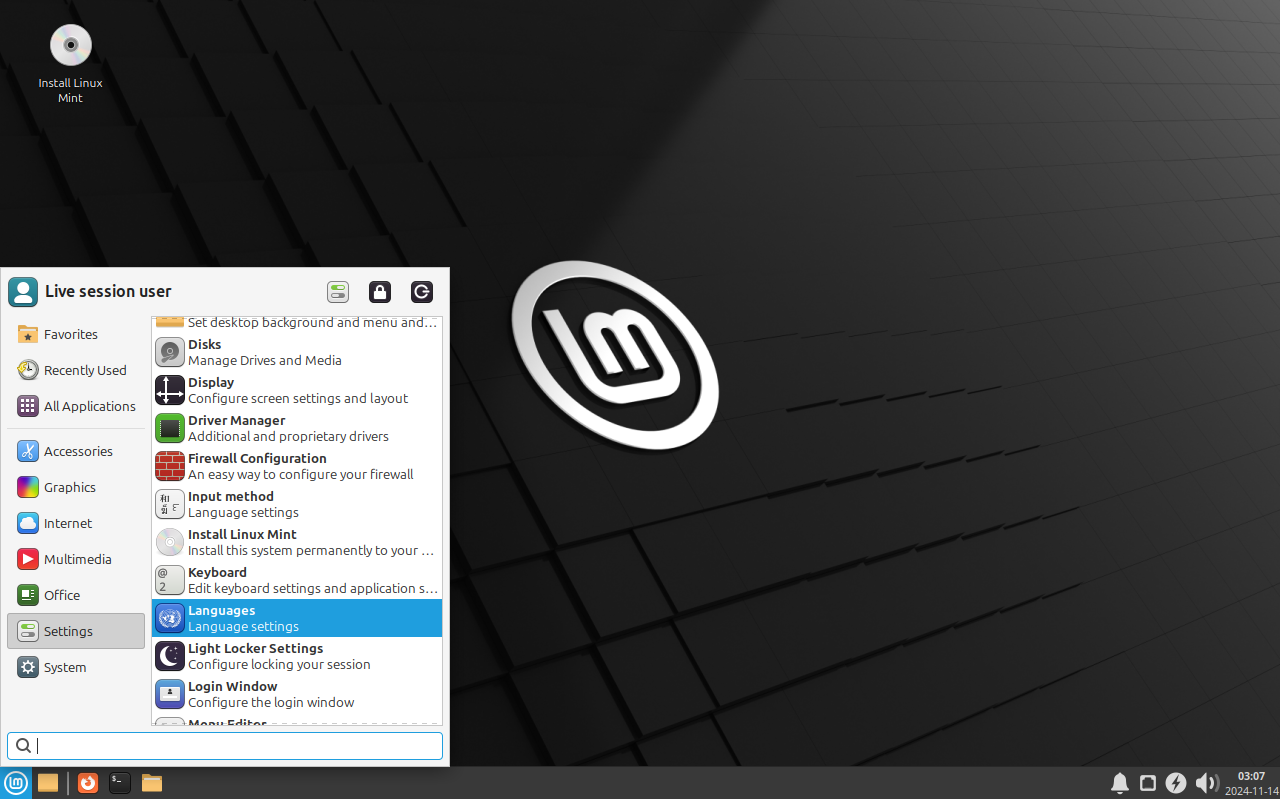This screenshot has height=799, width=1280.
Task: Open the Input method icon
Action: [x=170, y=504]
